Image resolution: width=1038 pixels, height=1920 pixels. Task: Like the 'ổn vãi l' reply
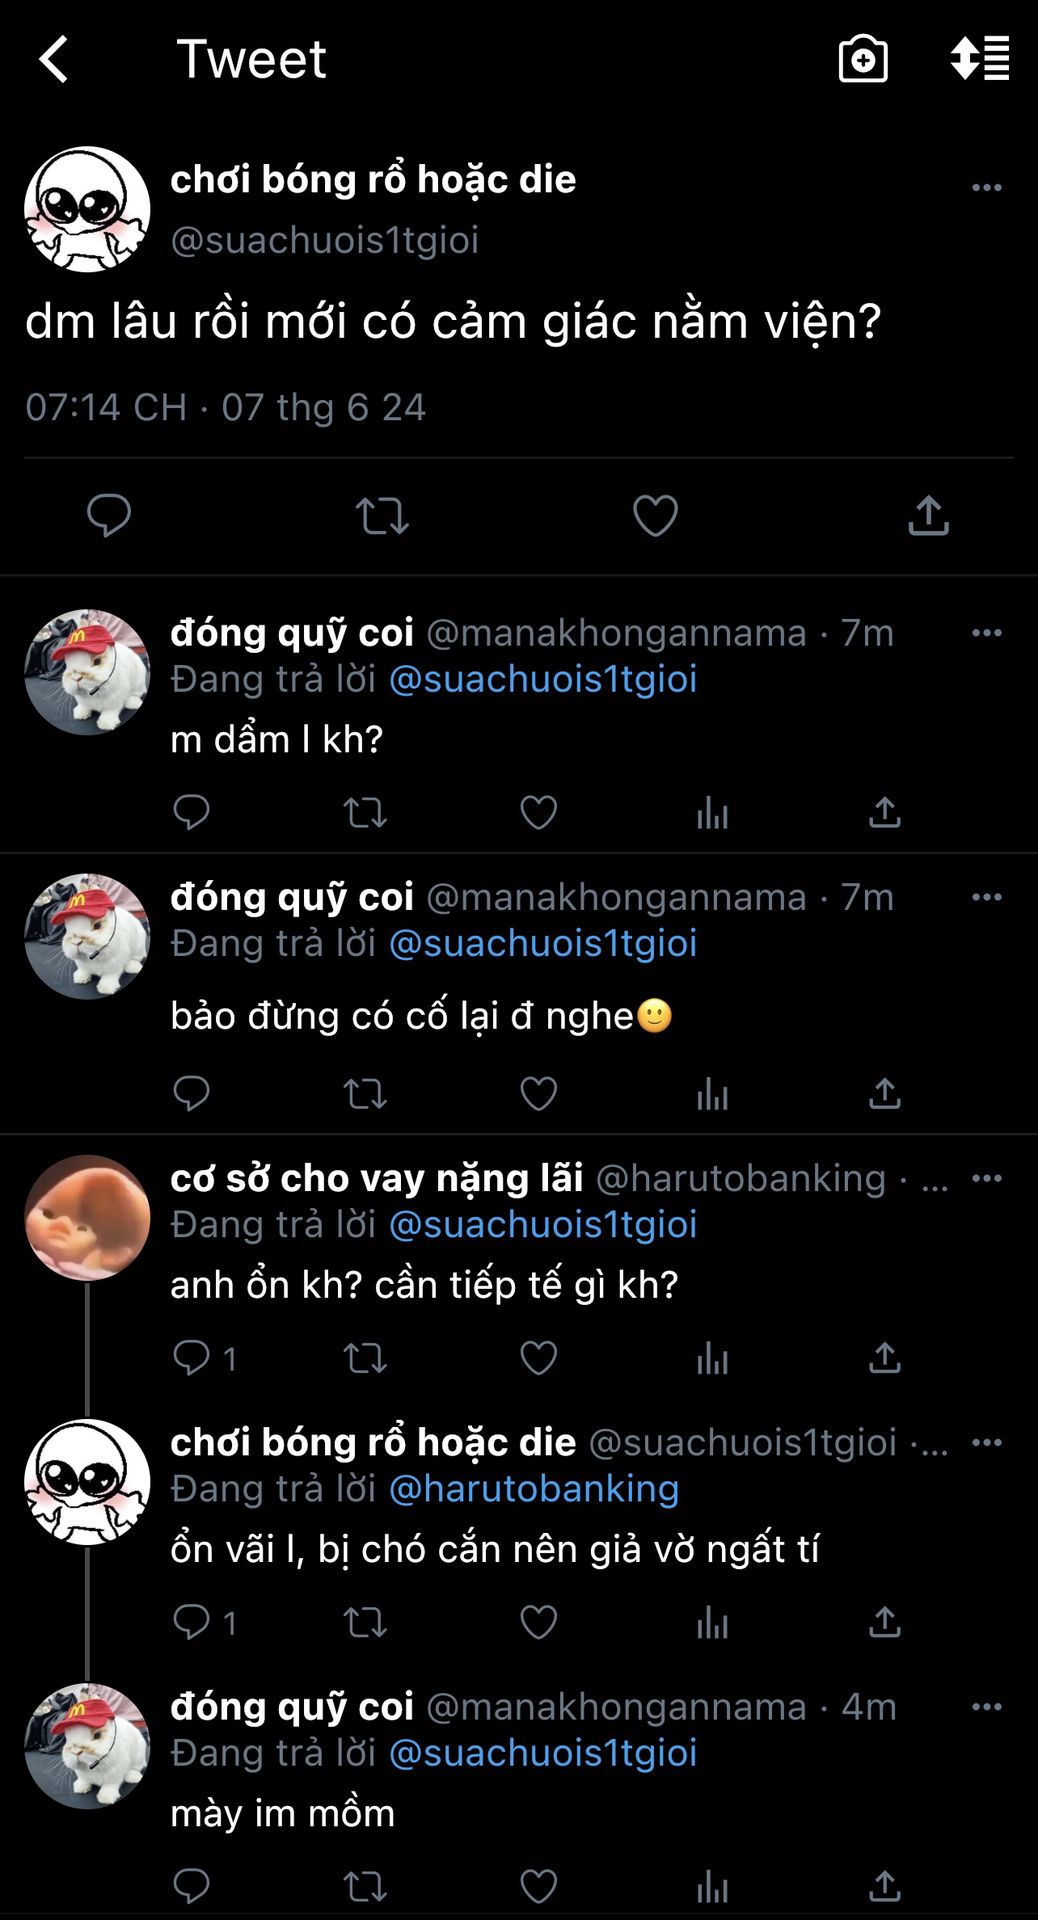pos(538,1622)
